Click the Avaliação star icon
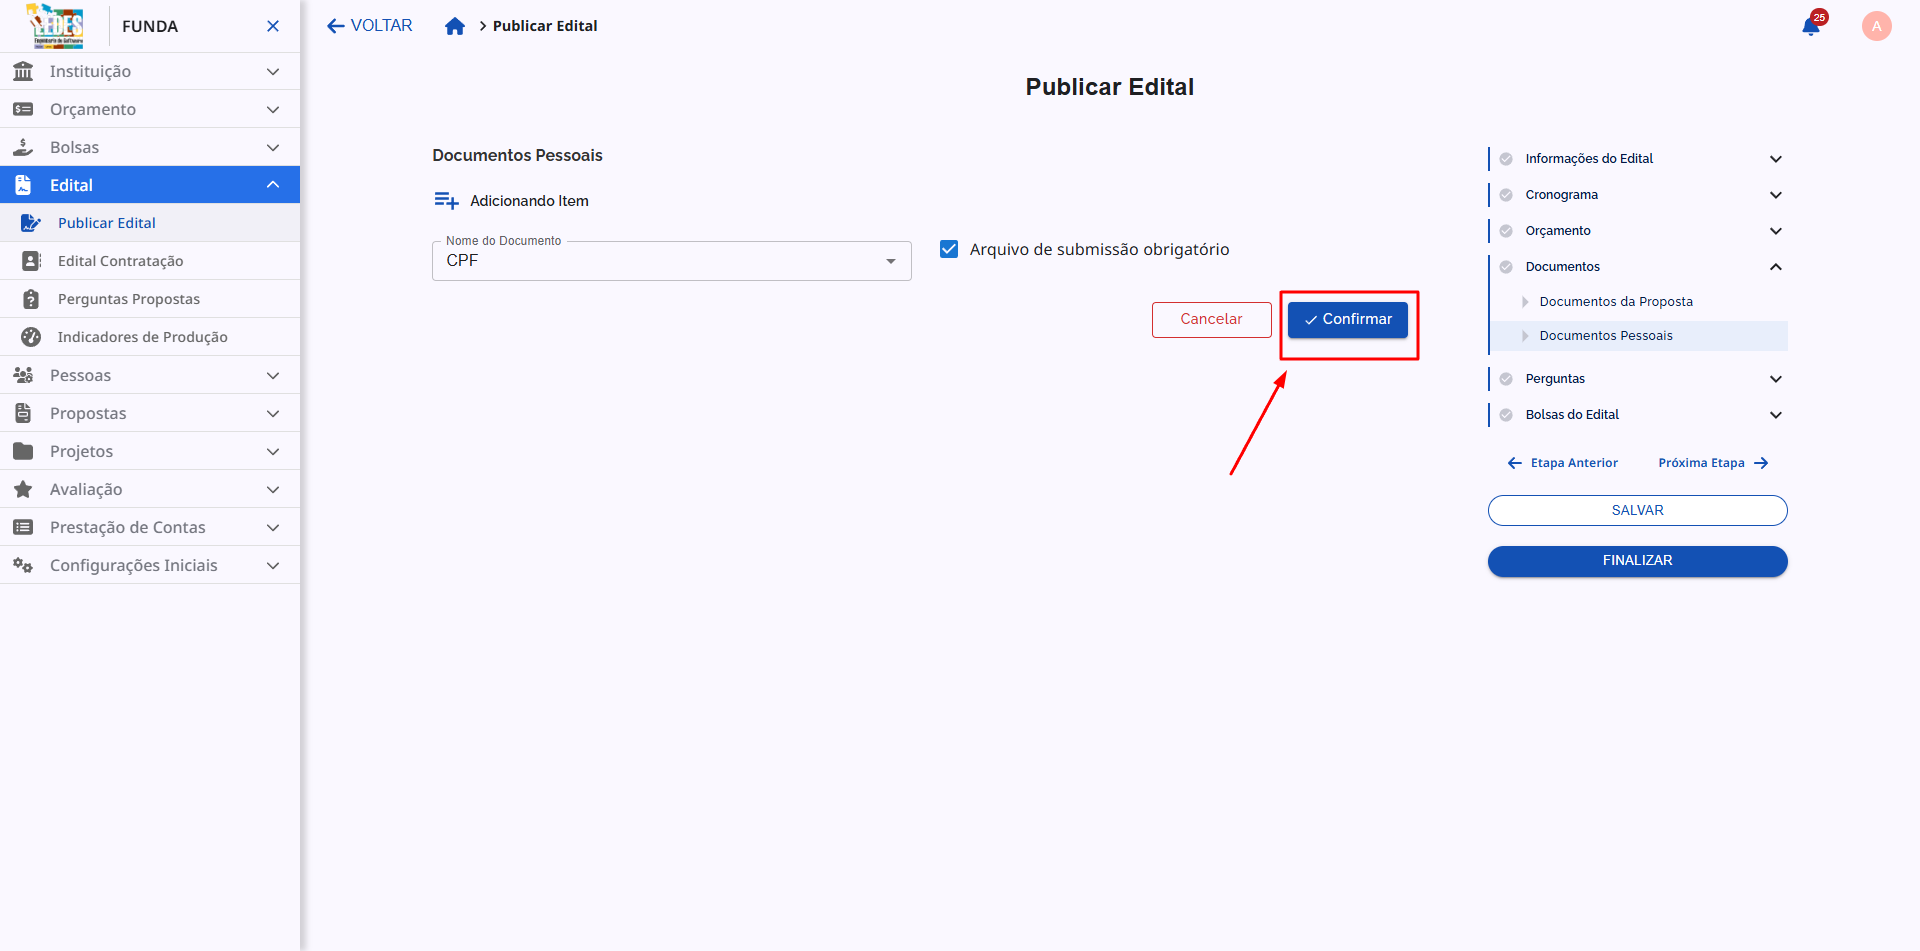The height and width of the screenshot is (951, 1920). coord(23,489)
